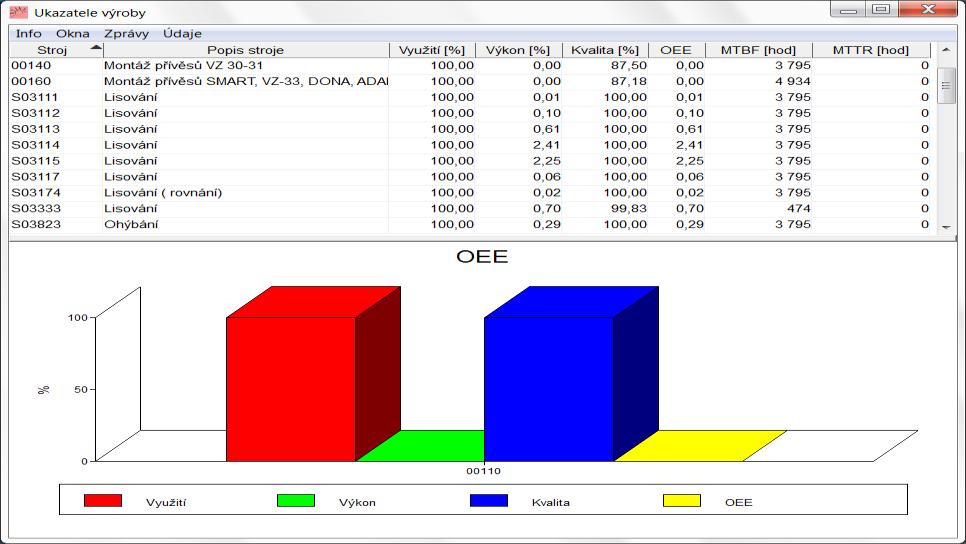Viewport: 966px width, 544px height.
Task: Click Kvalita value 87,50
Action: pos(628,65)
